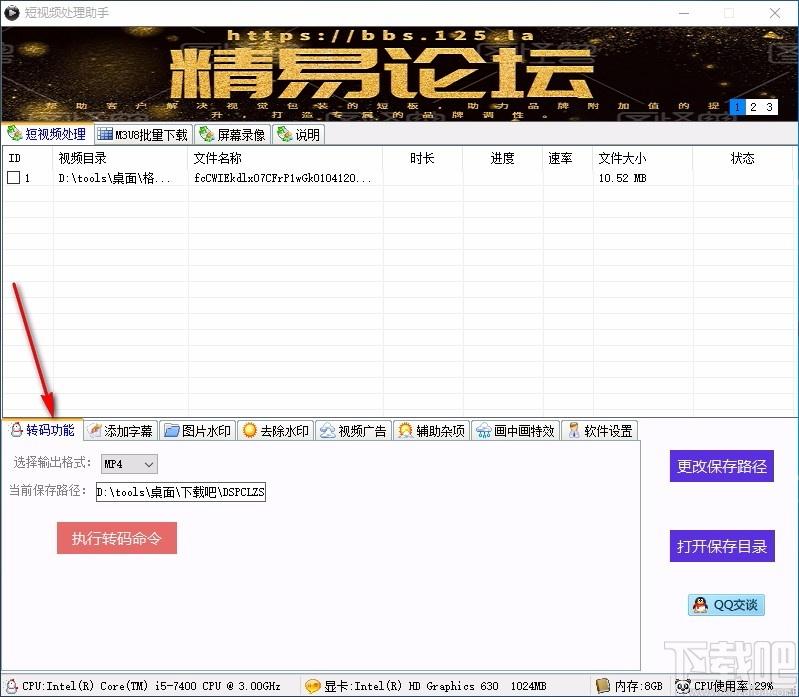The image size is (799, 697).
Task: Open the 软件设置 tab
Action: point(600,431)
